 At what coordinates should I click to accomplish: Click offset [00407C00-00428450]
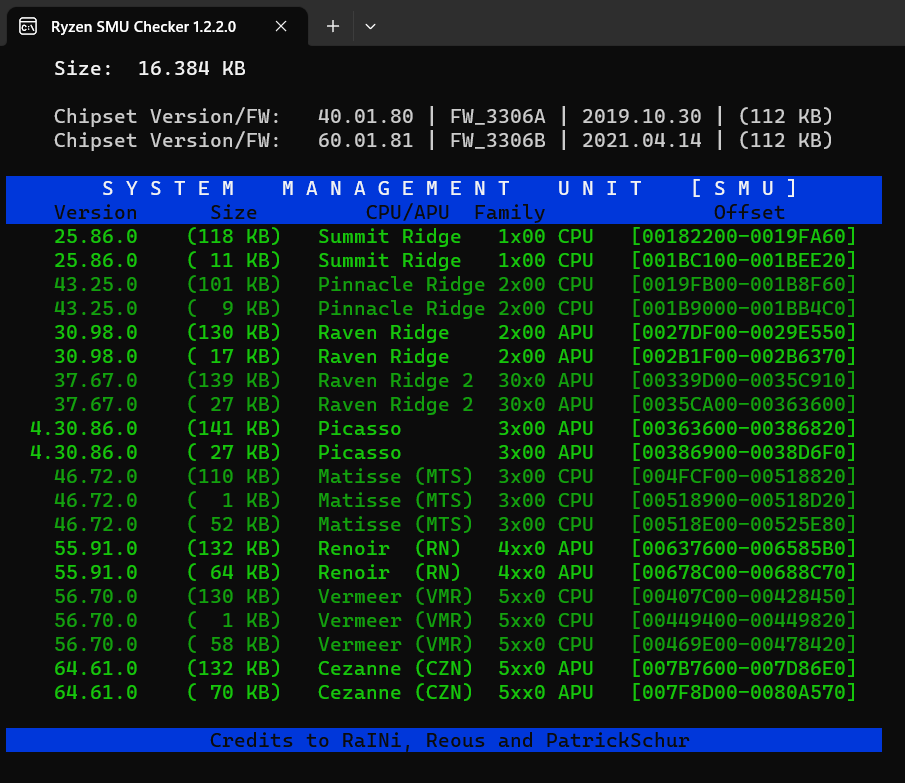click(743, 597)
